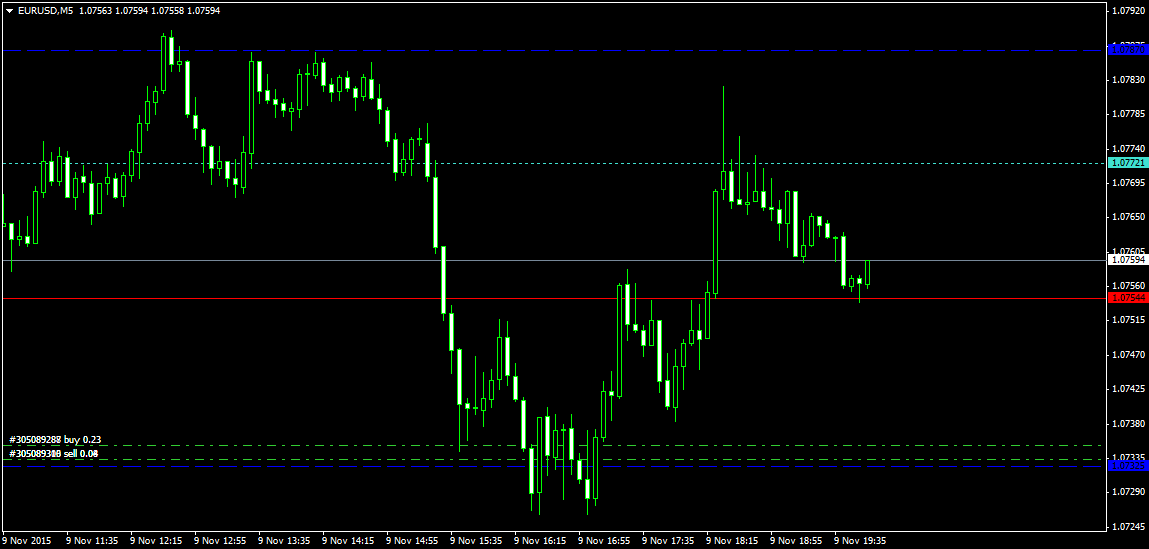Click the 1.07515 price scale value
This screenshot has height=549, width=1149.
[1128, 320]
